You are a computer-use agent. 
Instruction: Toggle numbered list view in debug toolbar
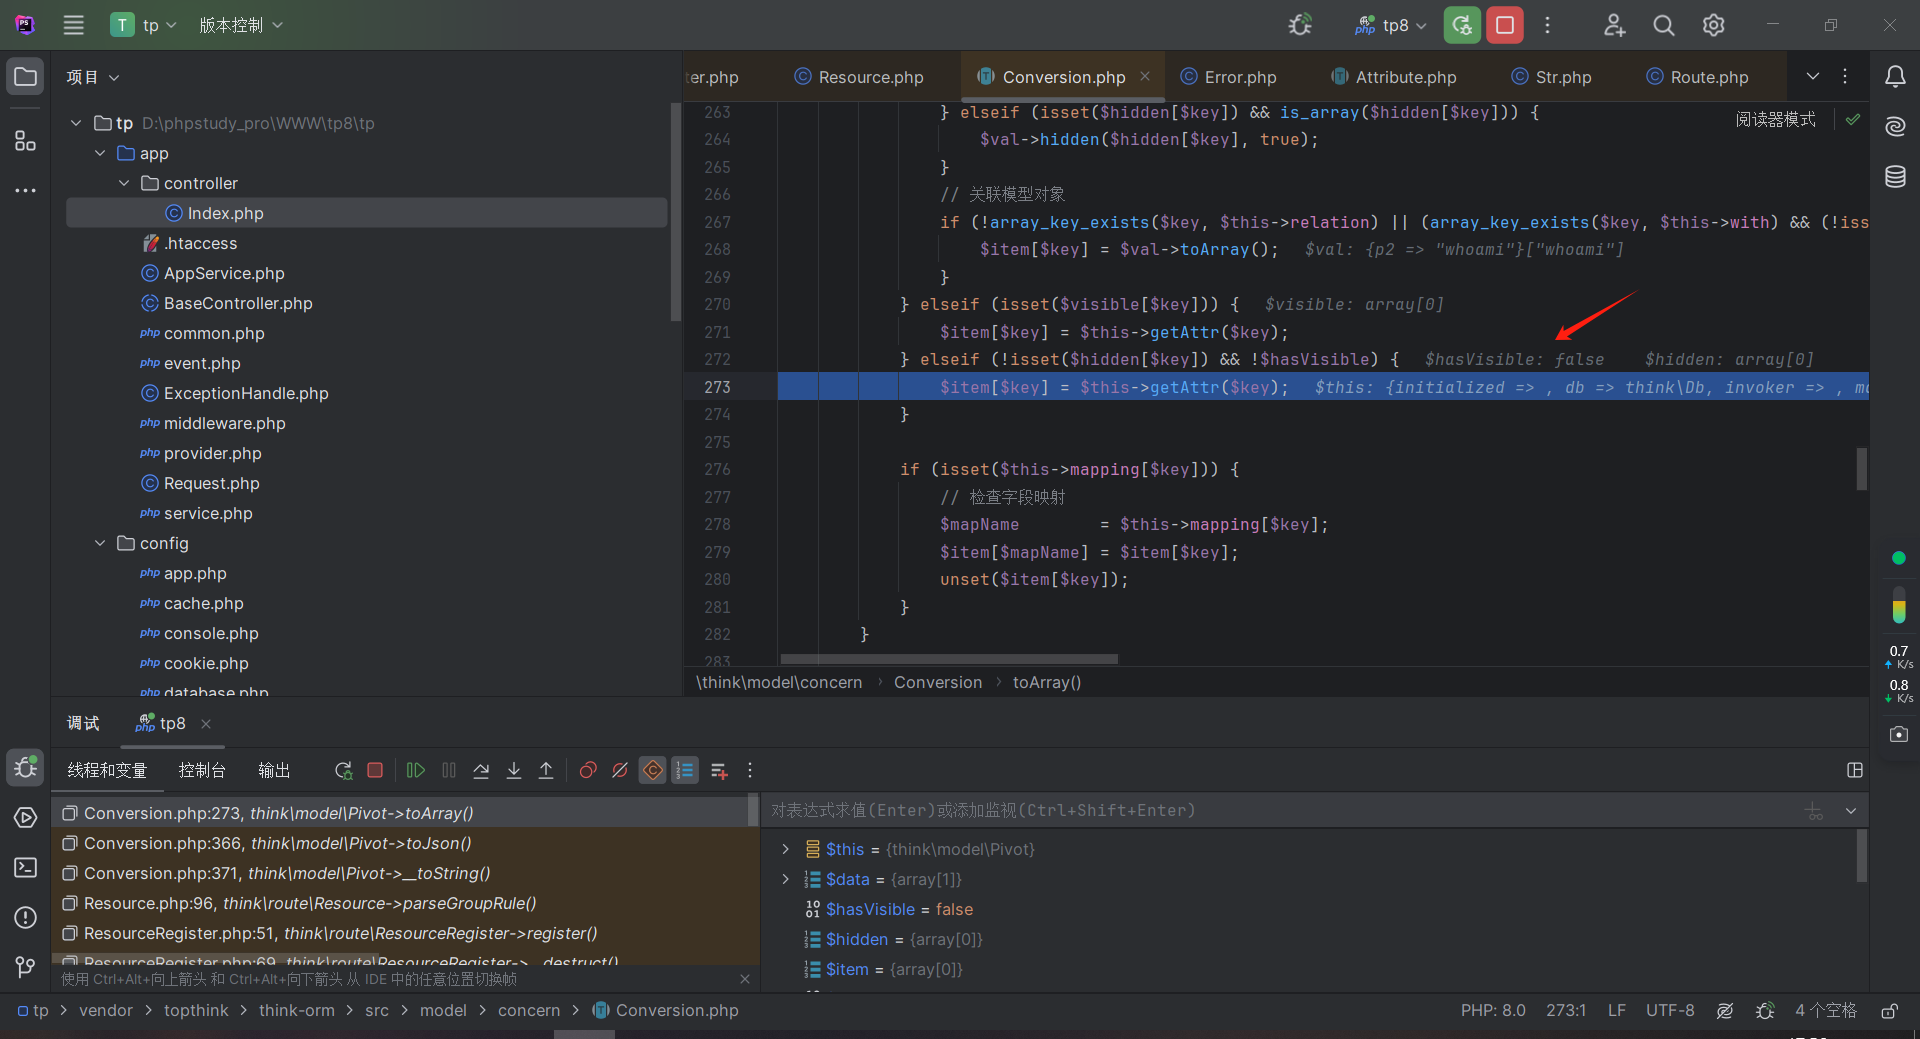coord(685,770)
